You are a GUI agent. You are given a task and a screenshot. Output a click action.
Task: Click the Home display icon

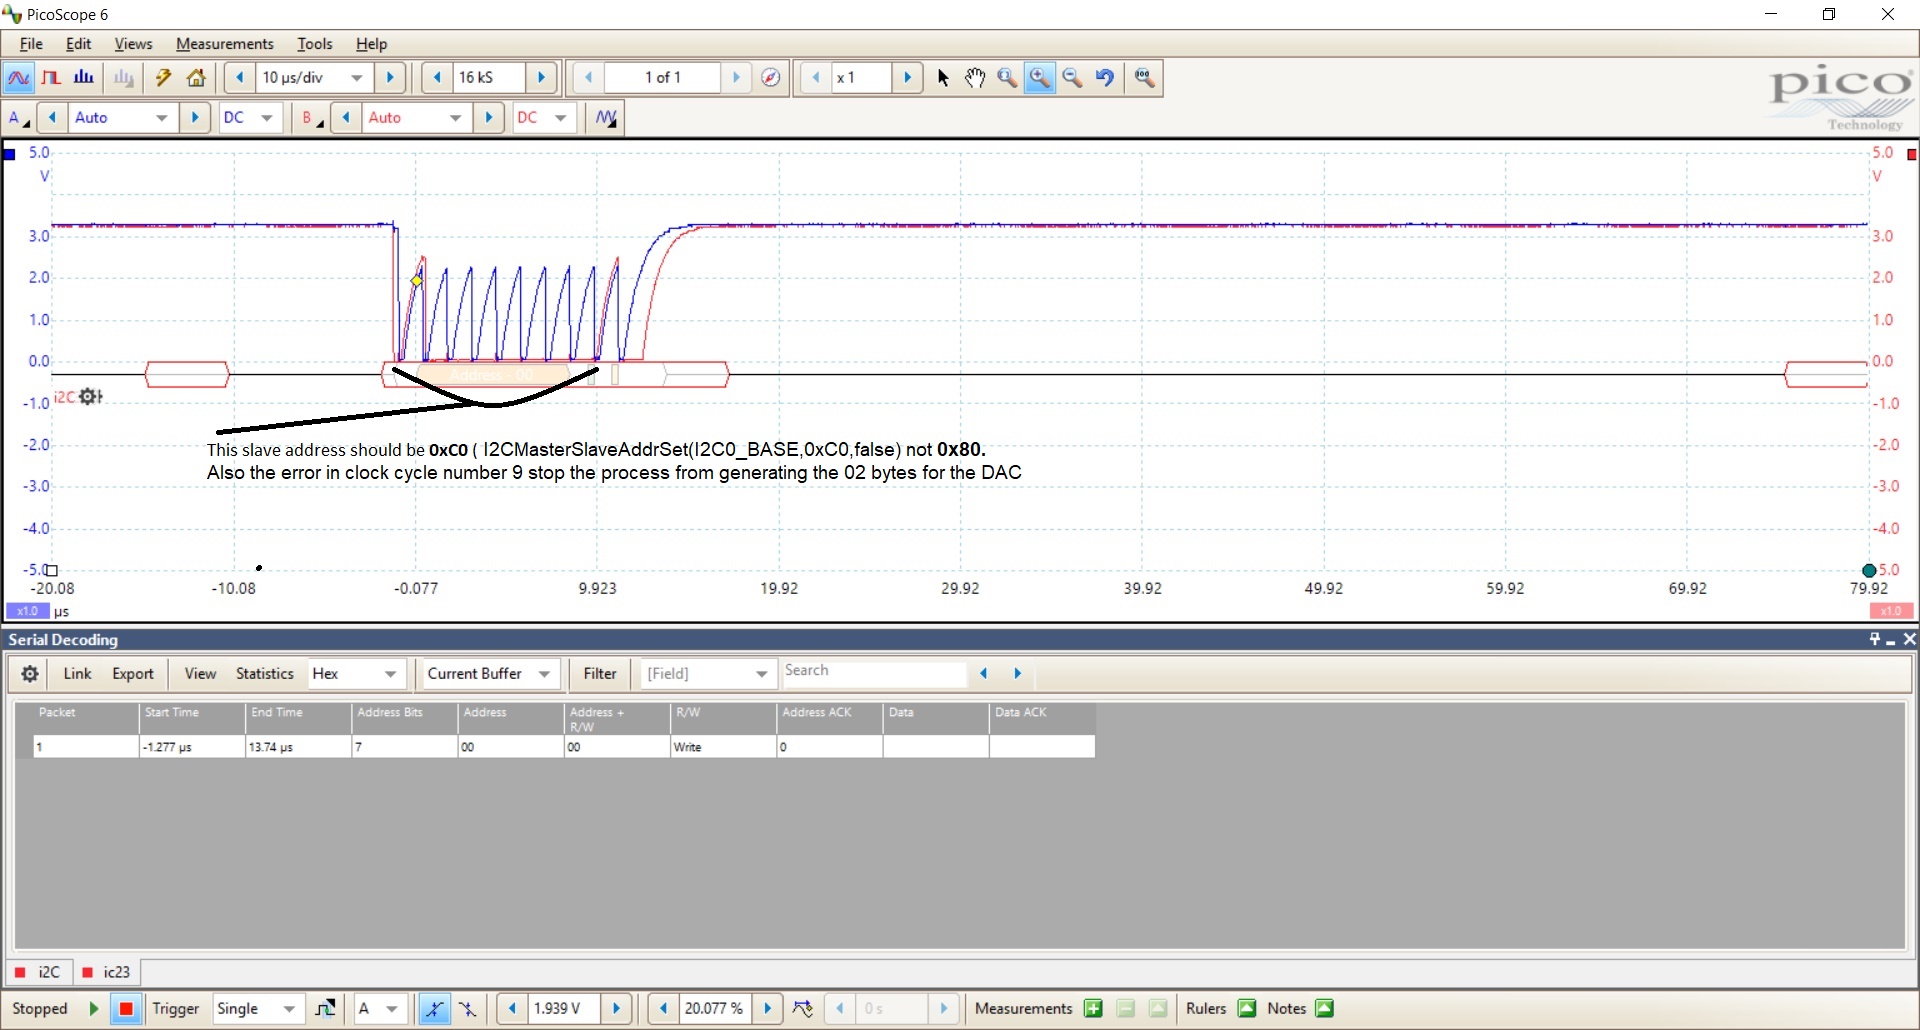click(x=197, y=78)
